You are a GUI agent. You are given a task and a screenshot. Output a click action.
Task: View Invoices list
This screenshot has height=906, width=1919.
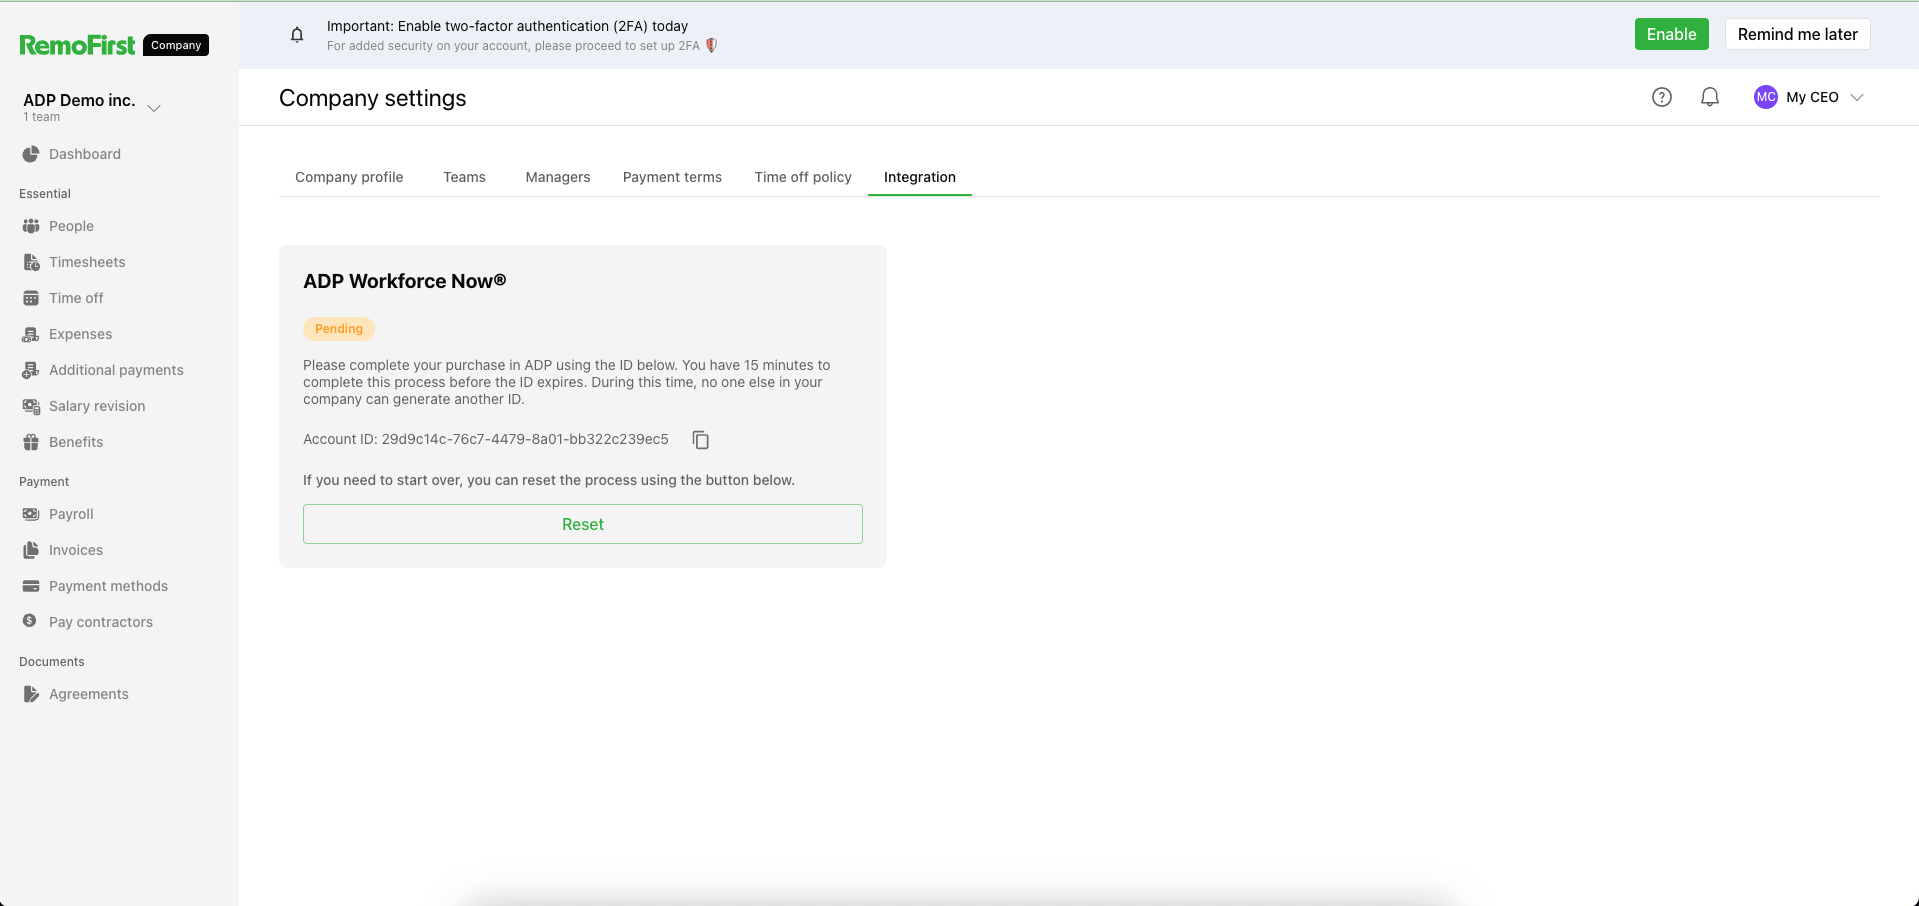(x=76, y=550)
